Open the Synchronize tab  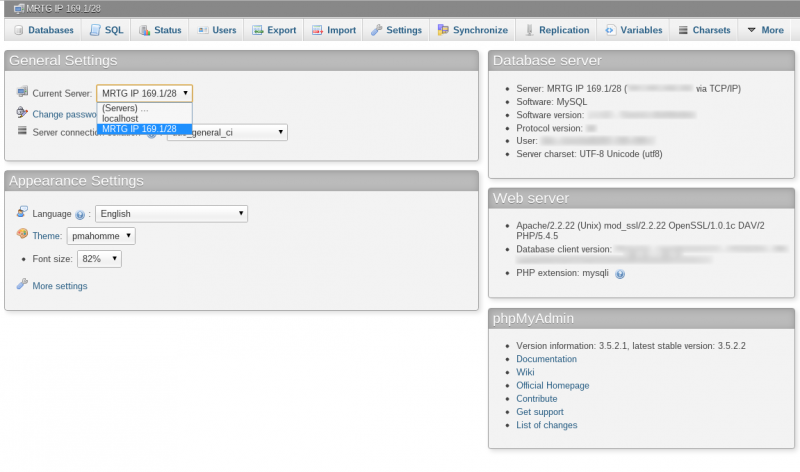click(x=472, y=30)
